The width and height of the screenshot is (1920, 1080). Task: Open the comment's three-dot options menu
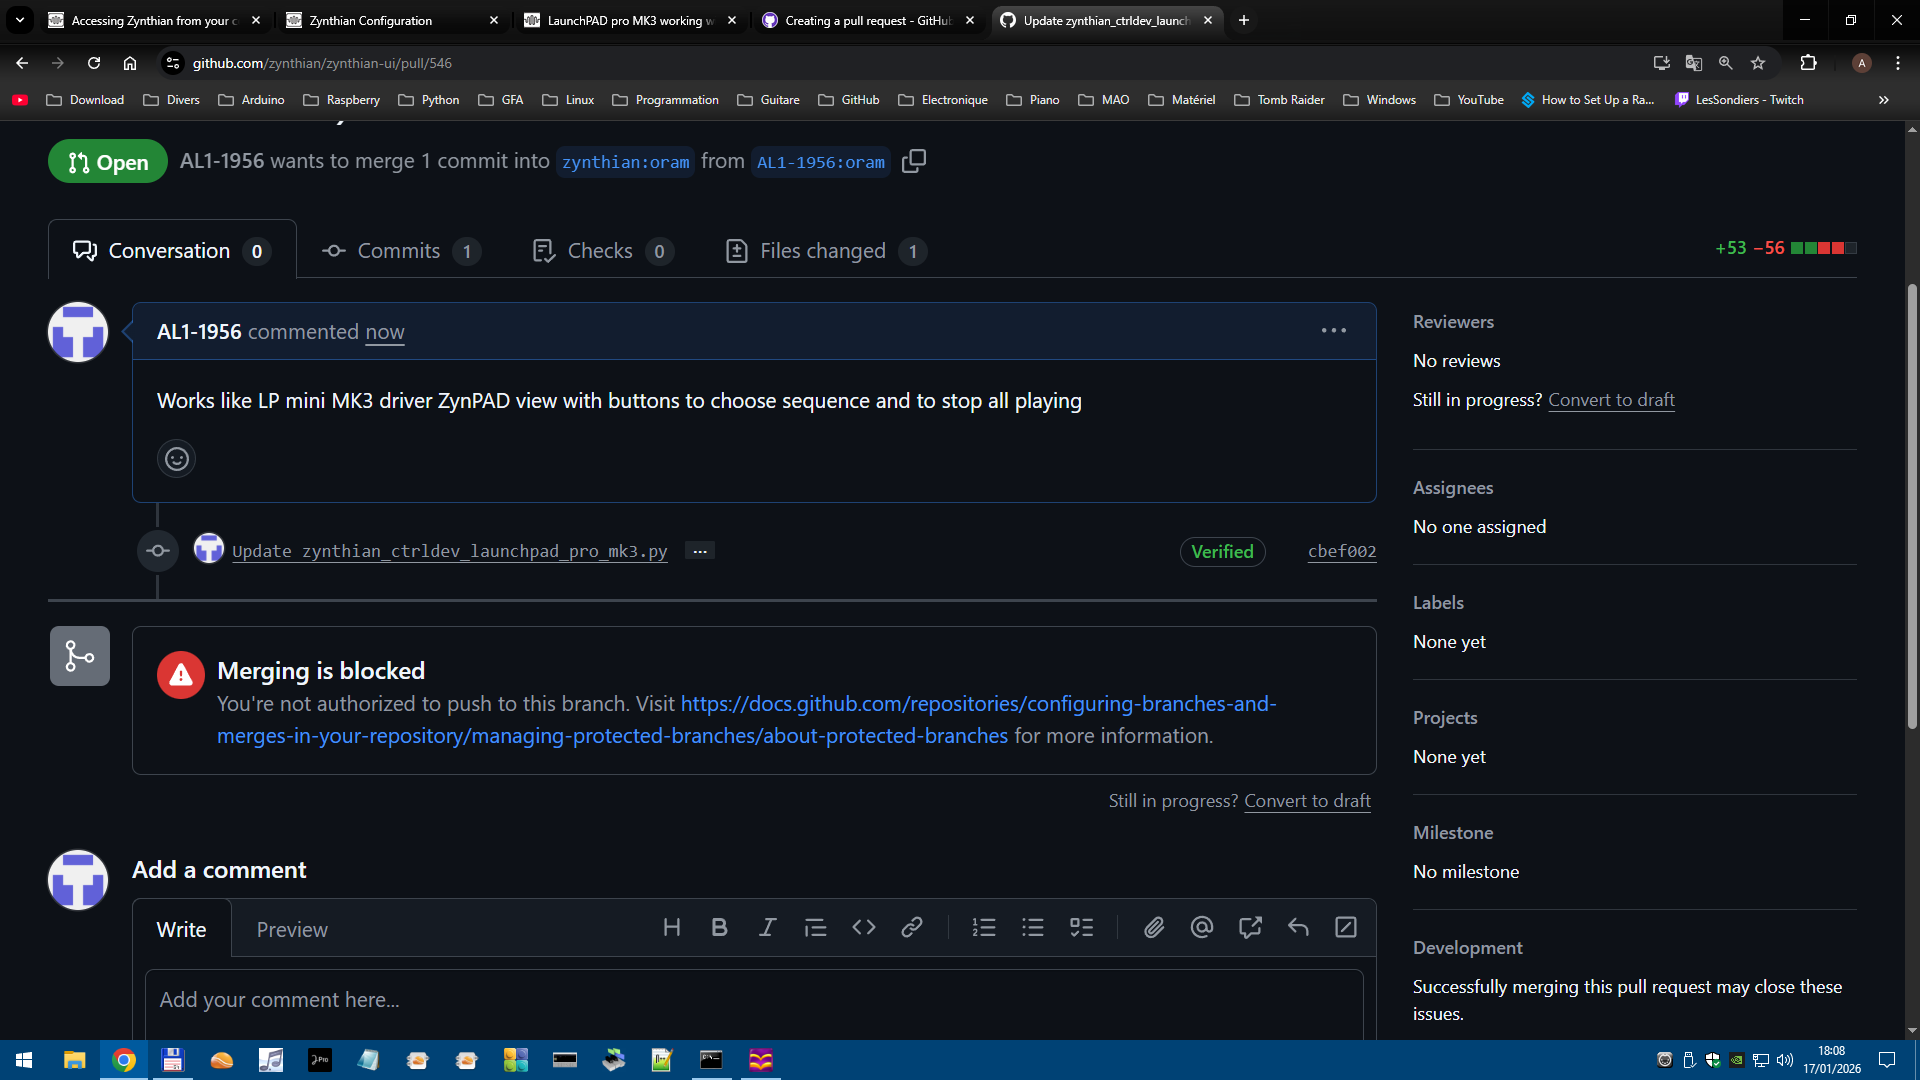(x=1333, y=331)
